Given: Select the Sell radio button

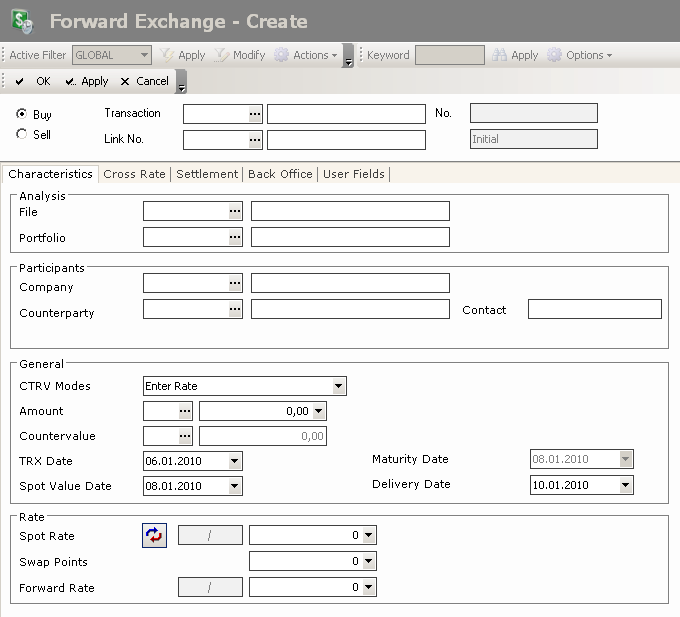Looking at the screenshot, I should point(22,134).
